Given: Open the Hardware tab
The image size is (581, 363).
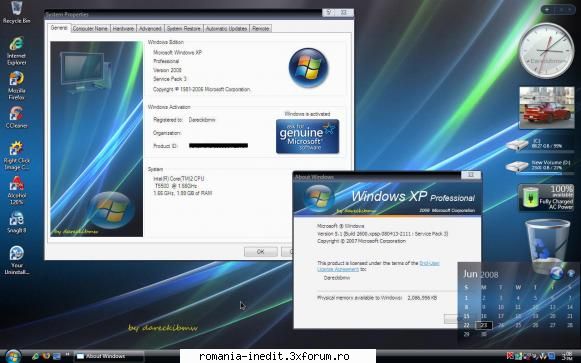Looking at the screenshot, I should [123, 29].
